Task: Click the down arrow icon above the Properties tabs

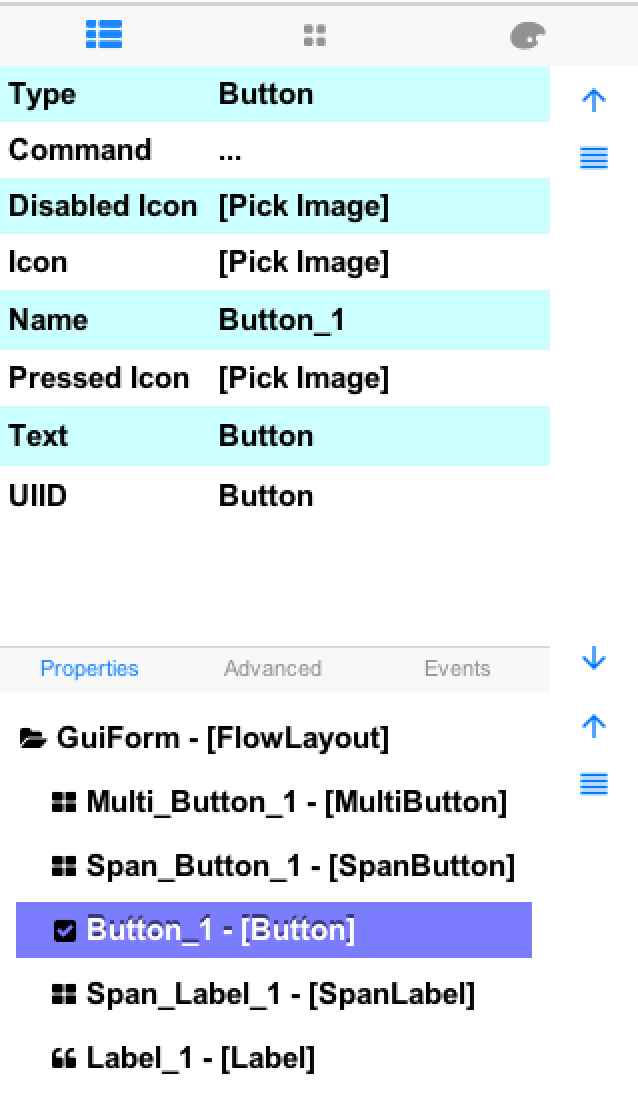Action: [x=594, y=659]
